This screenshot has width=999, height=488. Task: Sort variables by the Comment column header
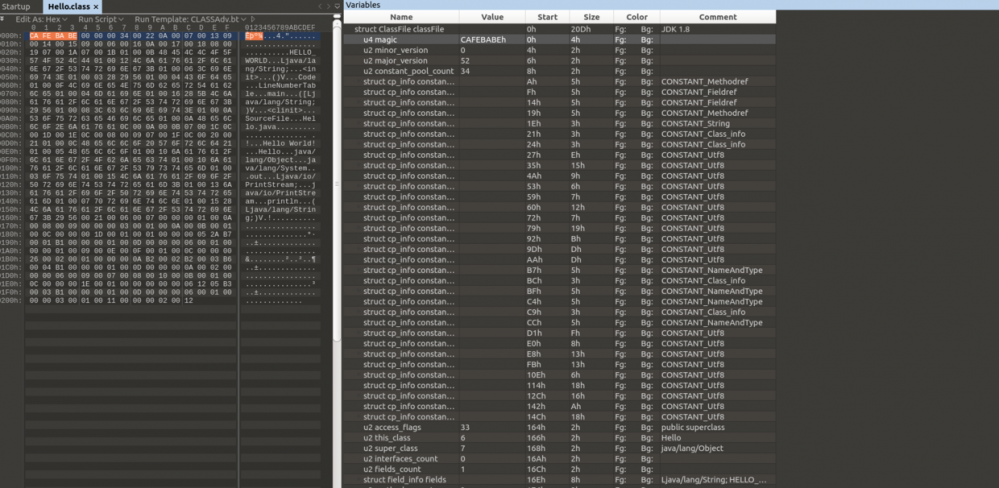point(717,17)
